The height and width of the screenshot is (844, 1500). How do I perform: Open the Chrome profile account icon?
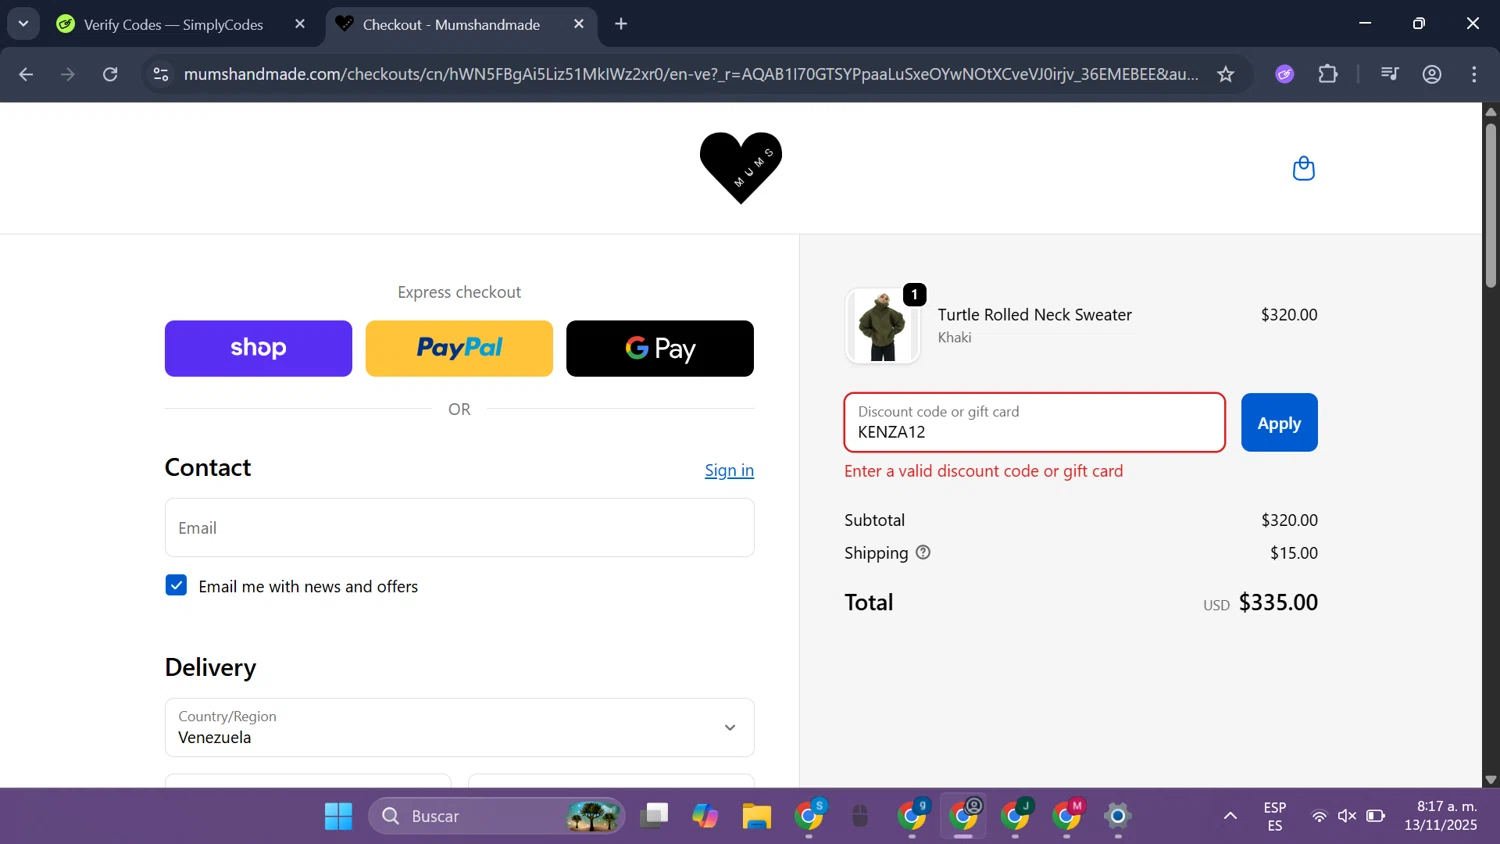pyautogui.click(x=1432, y=74)
